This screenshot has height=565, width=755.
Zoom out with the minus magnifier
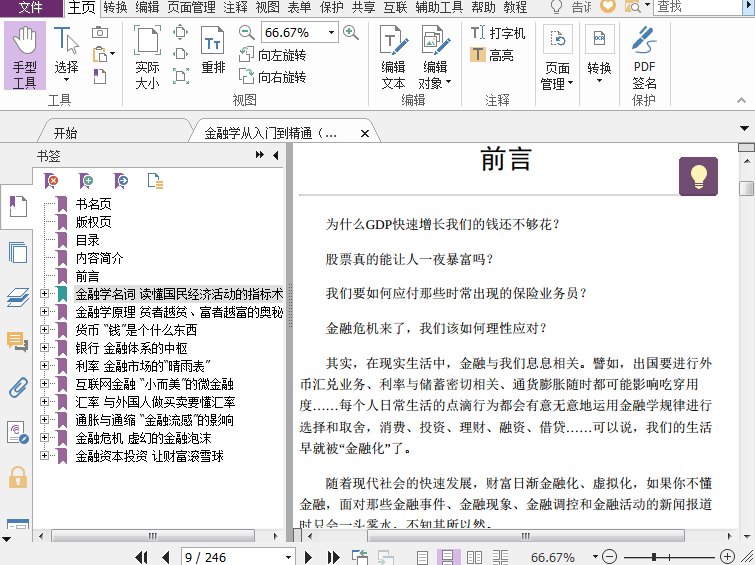tap(247, 33)
